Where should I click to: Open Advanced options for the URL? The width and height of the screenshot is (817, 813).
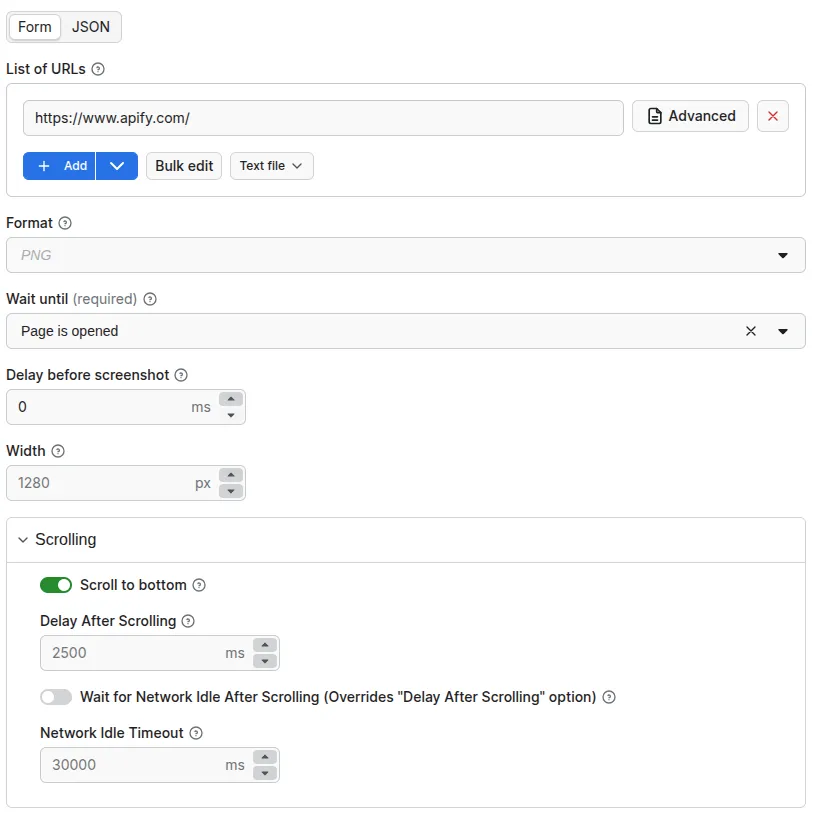[x=690, y=116]
